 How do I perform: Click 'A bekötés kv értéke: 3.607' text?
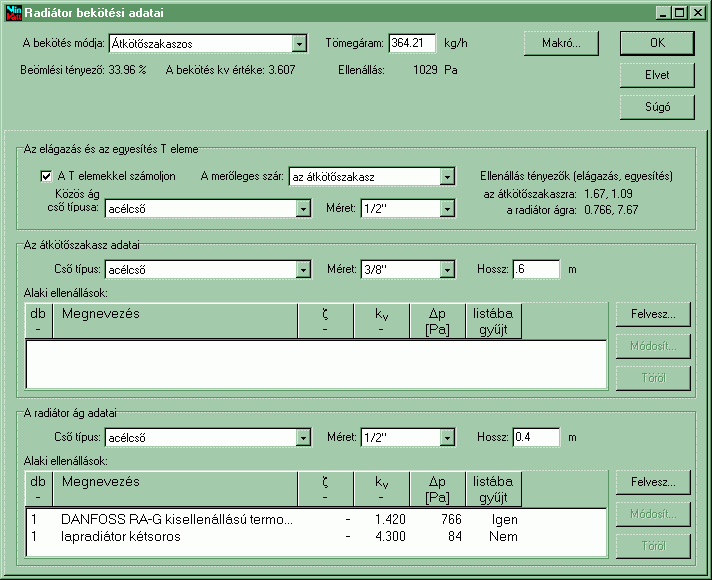pyautogui.click(x=230, y=70)
